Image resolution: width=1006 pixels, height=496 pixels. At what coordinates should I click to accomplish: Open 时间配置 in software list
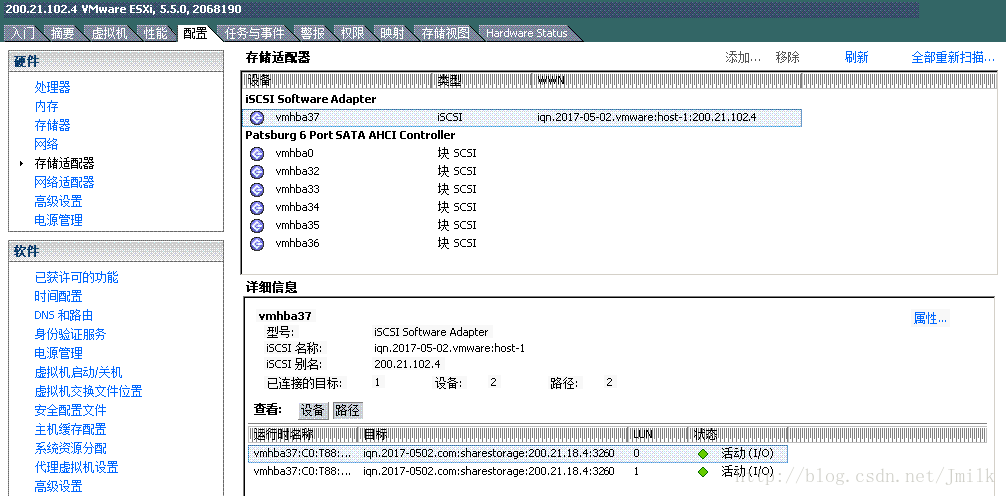pos(58,296)
